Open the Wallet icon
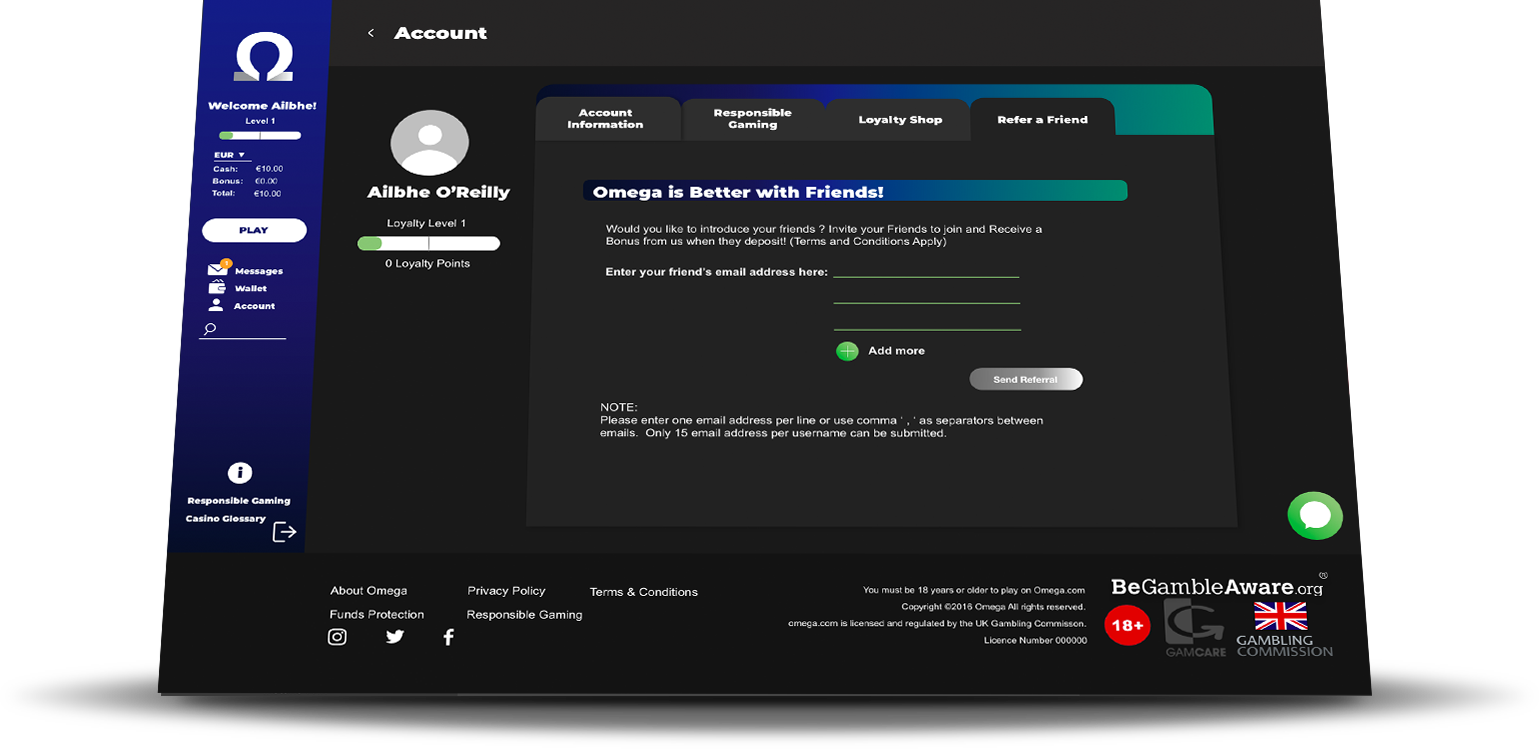1539x749 pixels. (216, 287)
